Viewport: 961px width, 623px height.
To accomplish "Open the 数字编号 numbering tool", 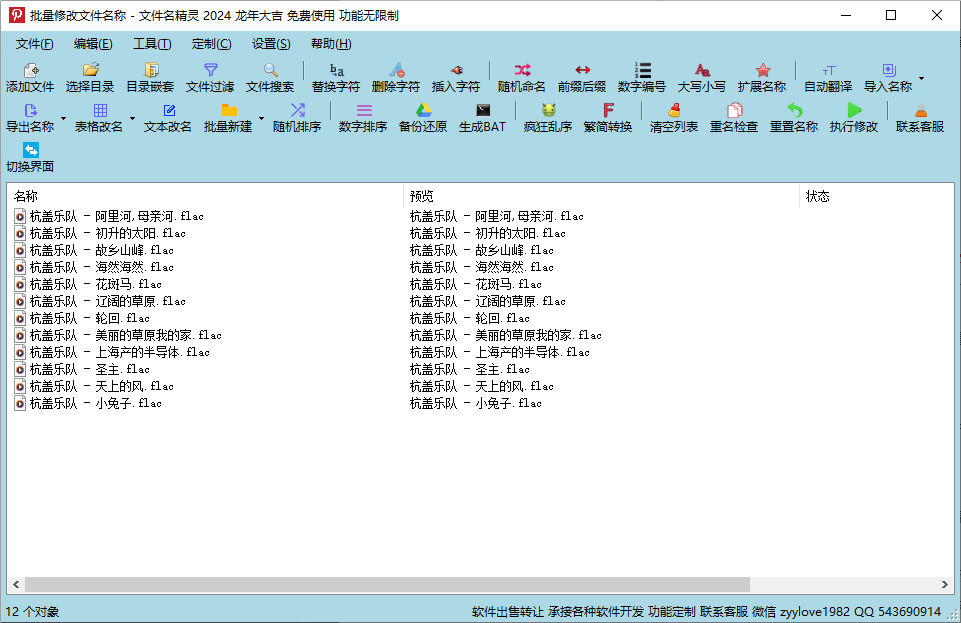I will pos(642,71).
